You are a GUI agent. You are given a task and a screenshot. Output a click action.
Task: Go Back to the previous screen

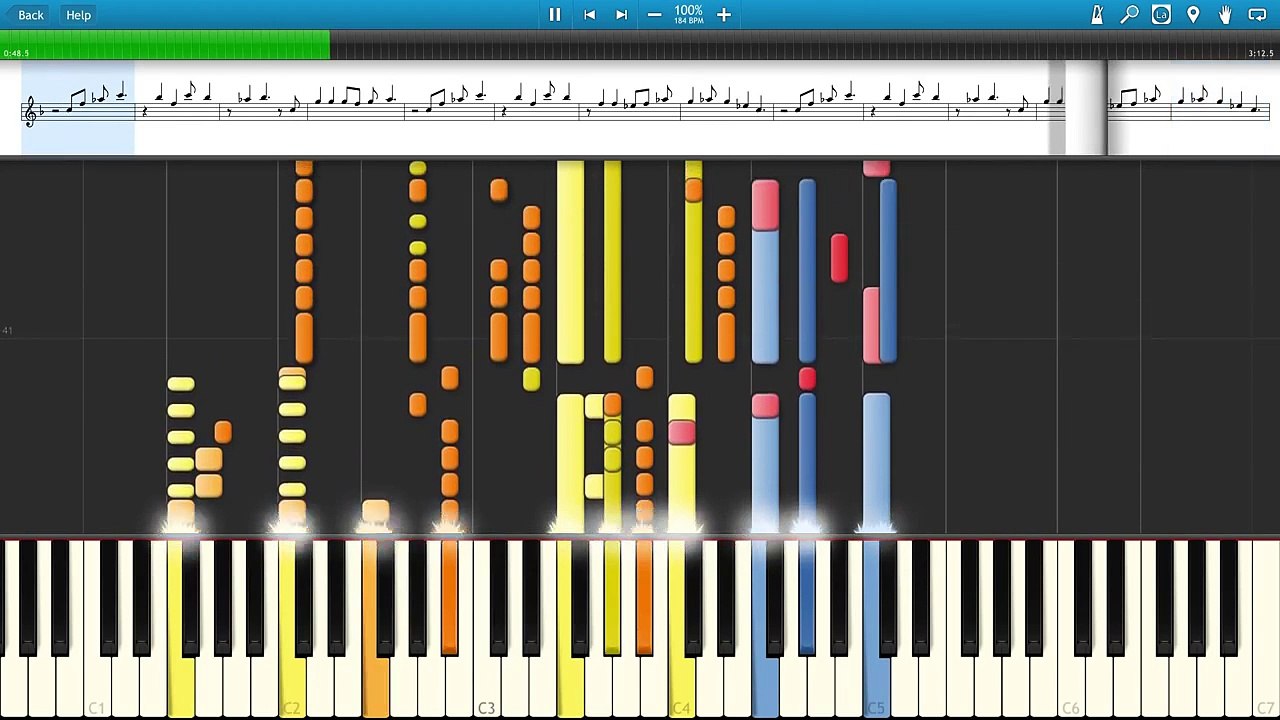[31, 15]
